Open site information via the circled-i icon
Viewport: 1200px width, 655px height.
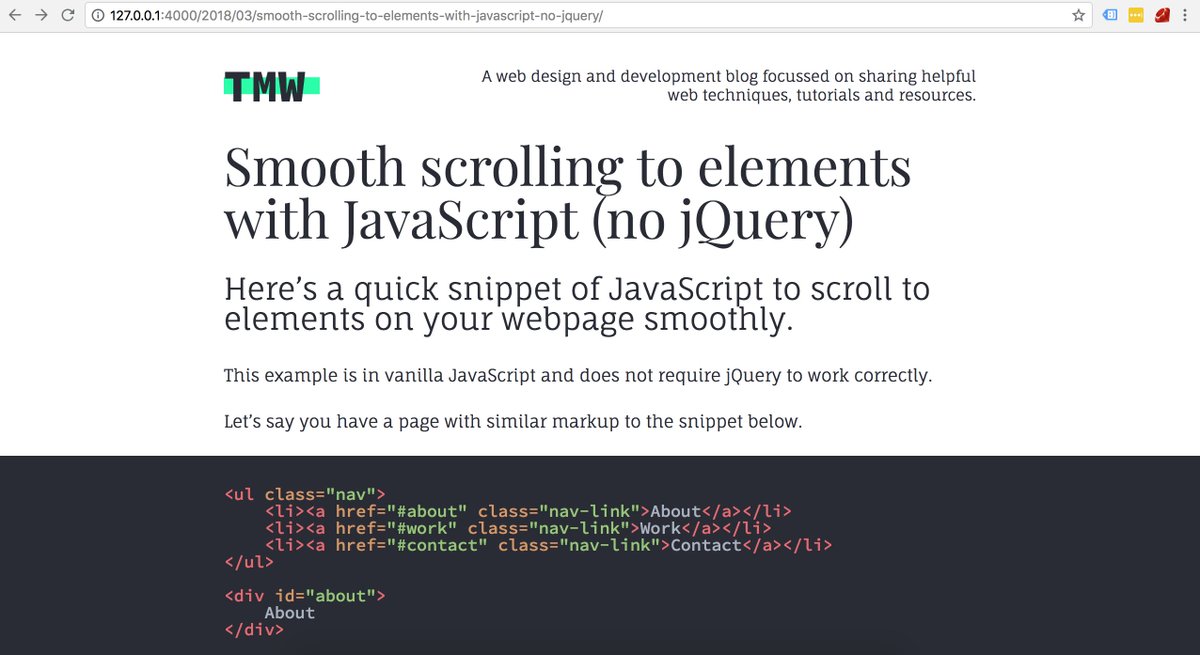(97, 16)
